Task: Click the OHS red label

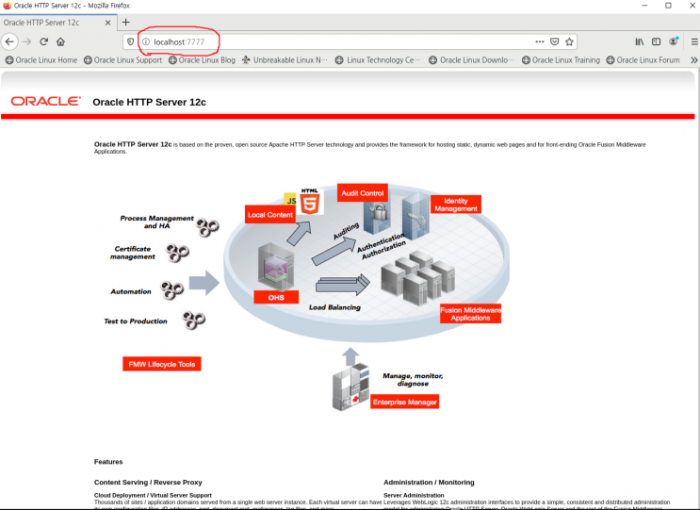Action: click(x=276, y=297)
